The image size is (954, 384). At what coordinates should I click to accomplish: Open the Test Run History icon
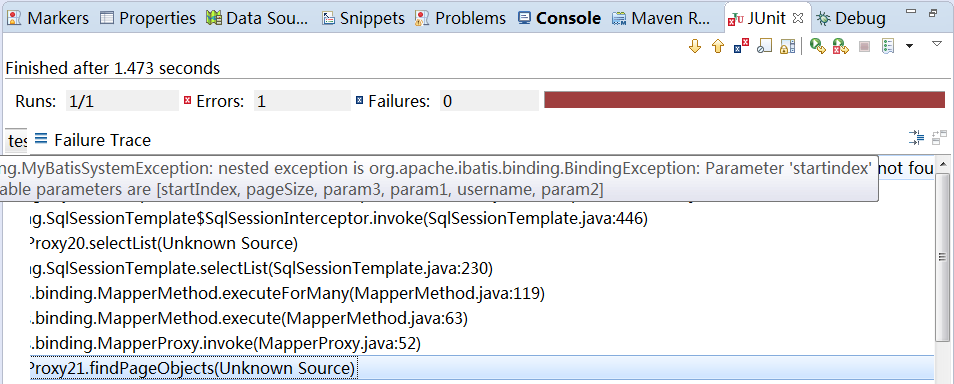888,46
